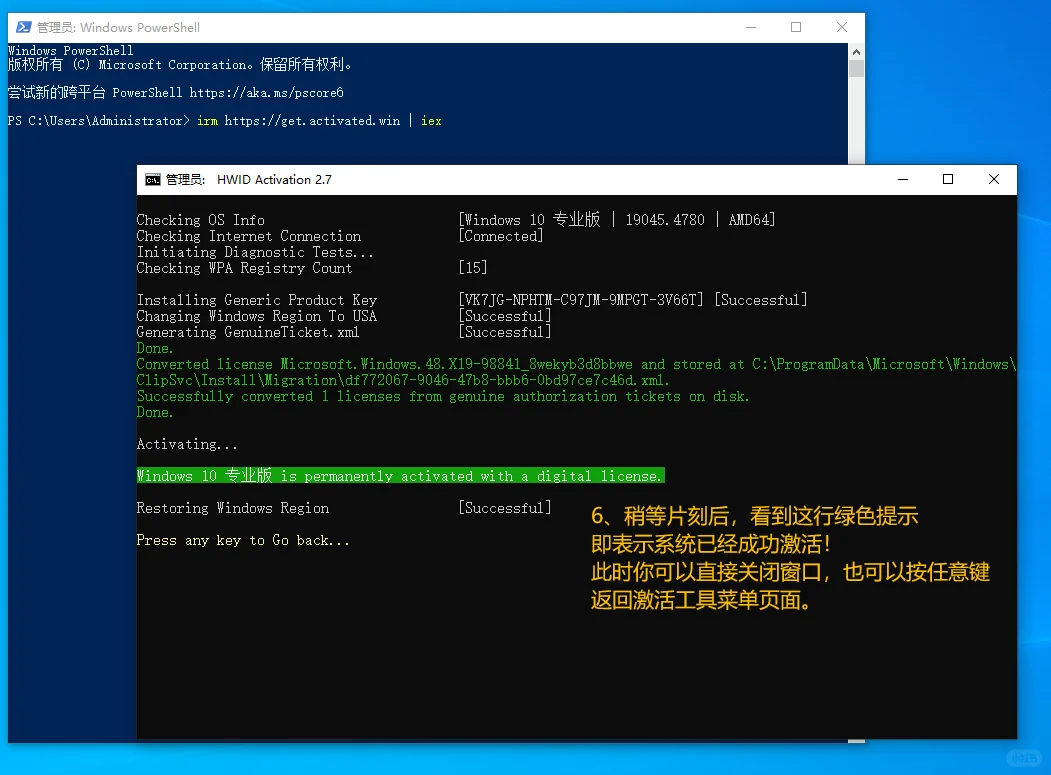Select the green permanent activation success message
The width and height of the screenshot is (1051, 775).
400,475
